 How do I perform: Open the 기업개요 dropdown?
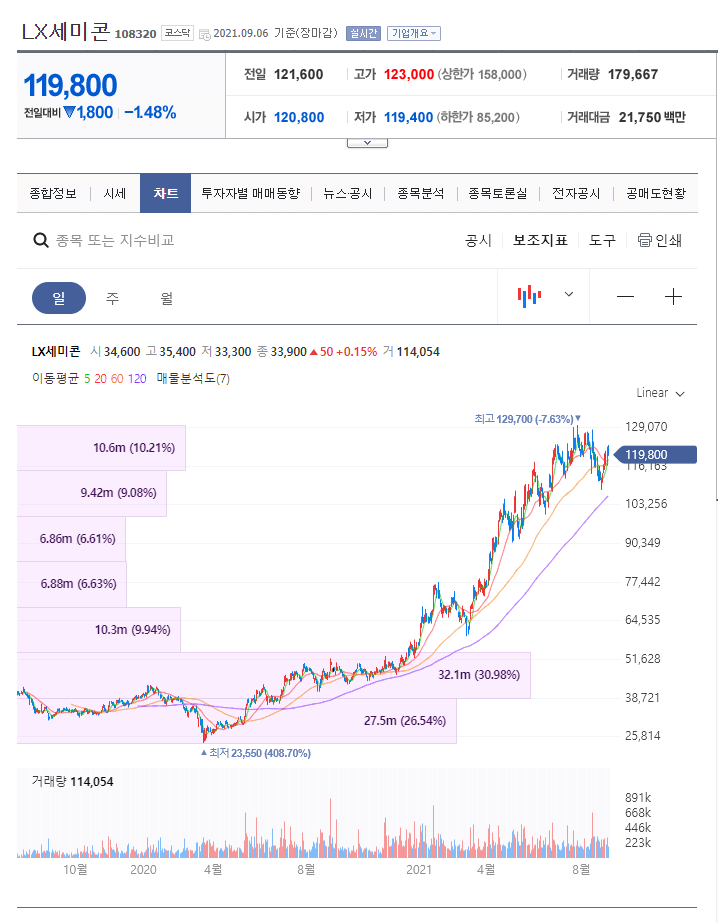click(414, 34)
